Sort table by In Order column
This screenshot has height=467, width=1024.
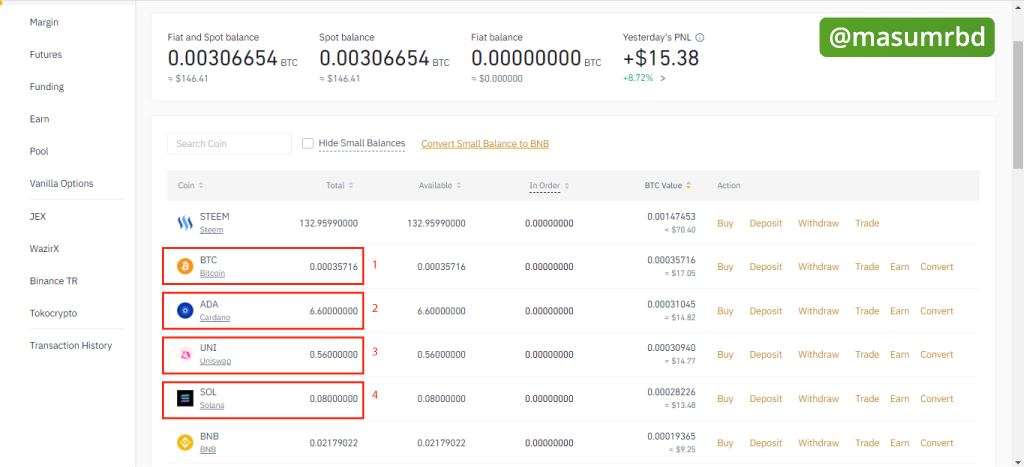(549, 185)
